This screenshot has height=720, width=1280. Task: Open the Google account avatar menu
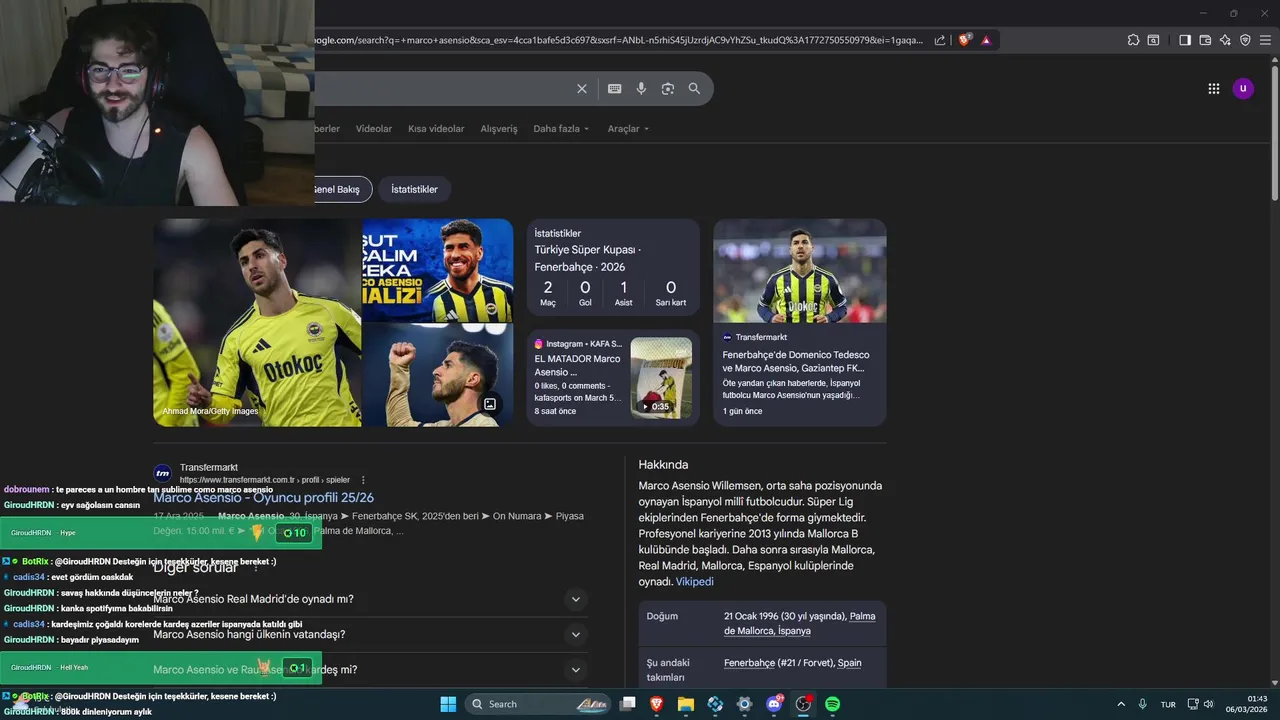1243,89
